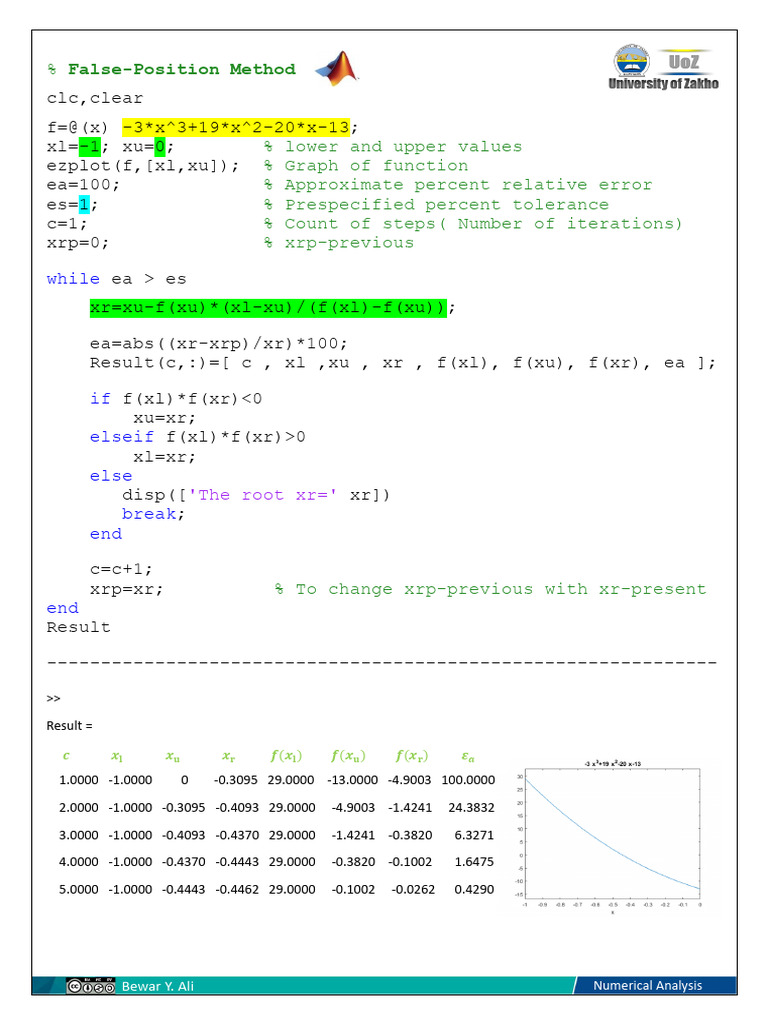Viewport: 768px width, 1024px height.
Task: Click the xr value '-0.3095' in row 1
Action: [236, 780]
